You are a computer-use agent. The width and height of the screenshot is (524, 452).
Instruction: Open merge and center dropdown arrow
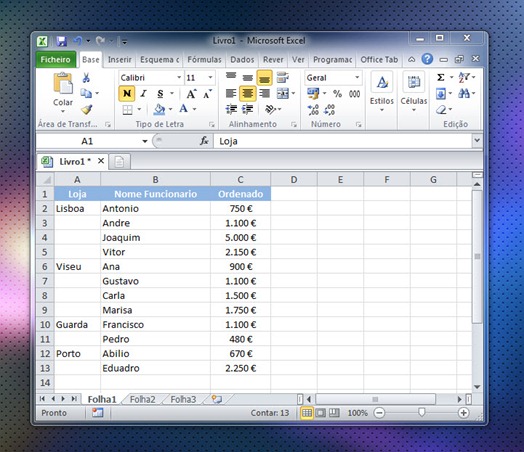(x=293, y=94)
